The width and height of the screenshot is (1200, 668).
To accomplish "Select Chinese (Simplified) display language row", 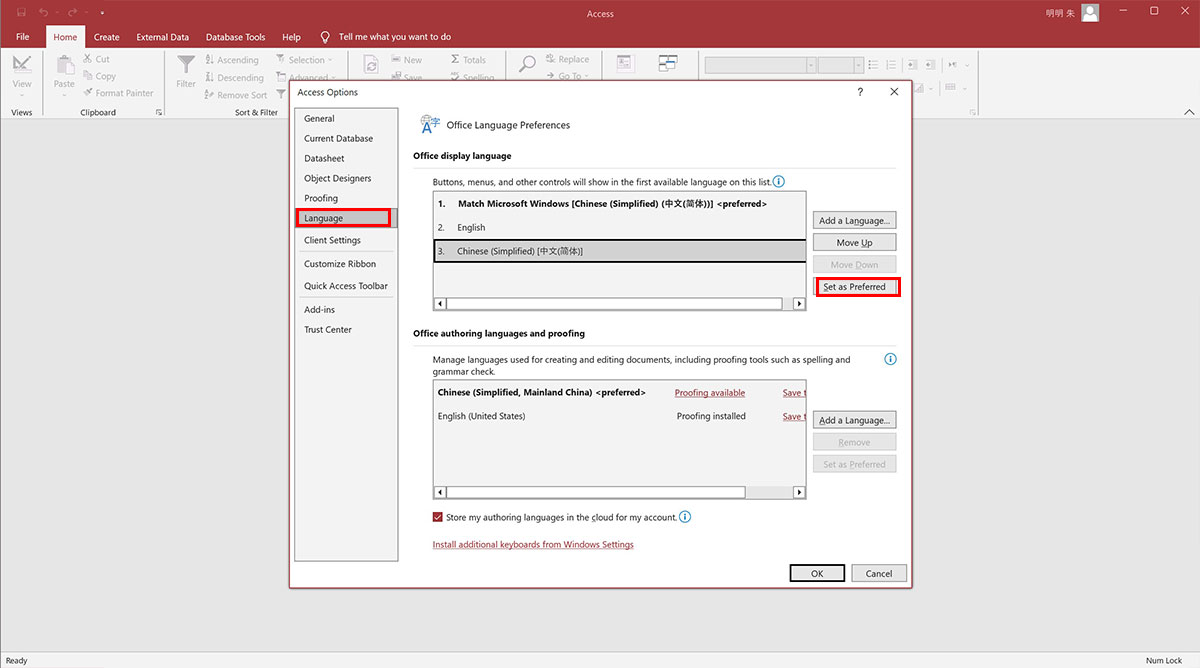I will coord(620,251).
